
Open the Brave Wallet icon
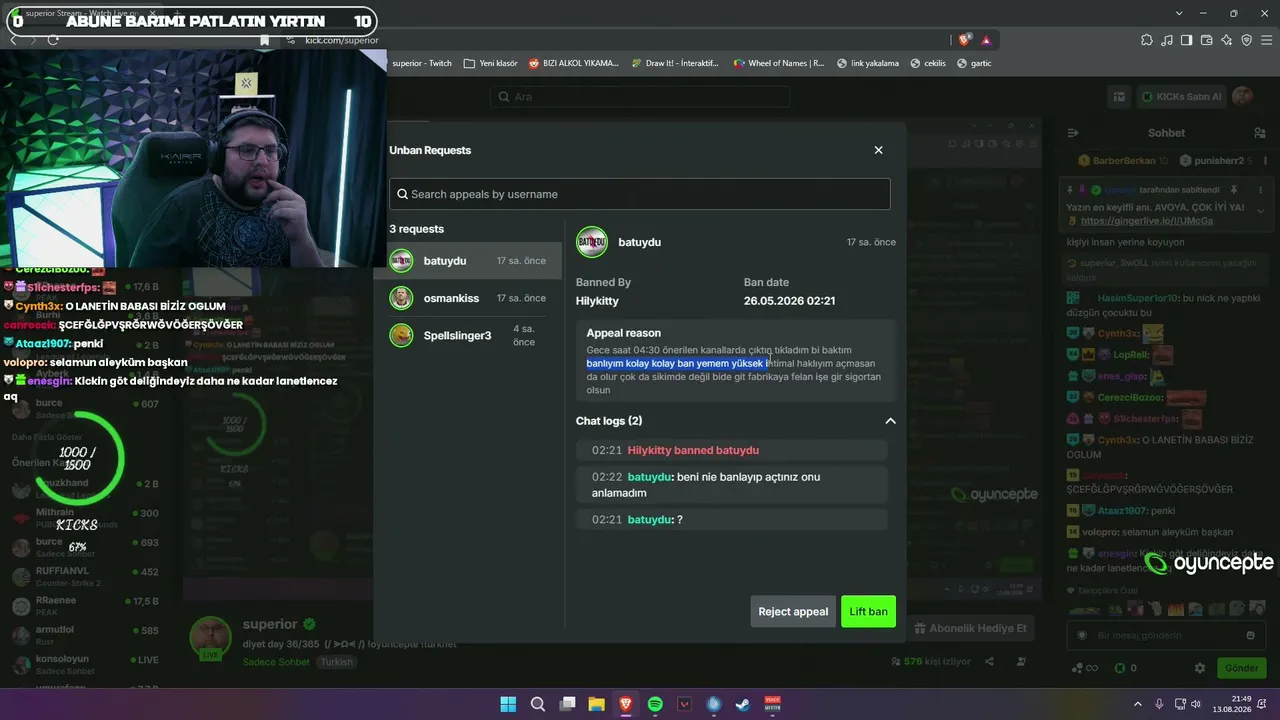(1207, 40)
